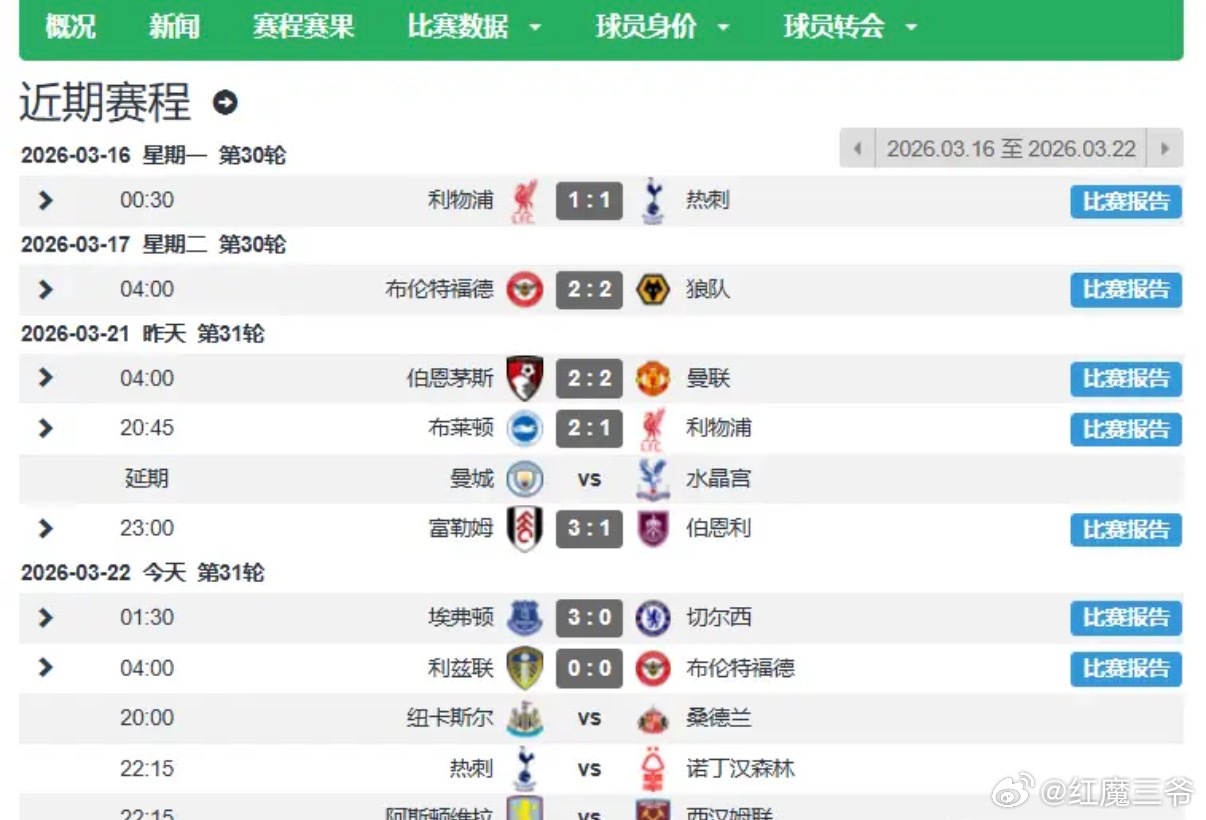Open the 球员身价 dropdown menu
This screenshot has height=820, width=1206.
(662, 27)
